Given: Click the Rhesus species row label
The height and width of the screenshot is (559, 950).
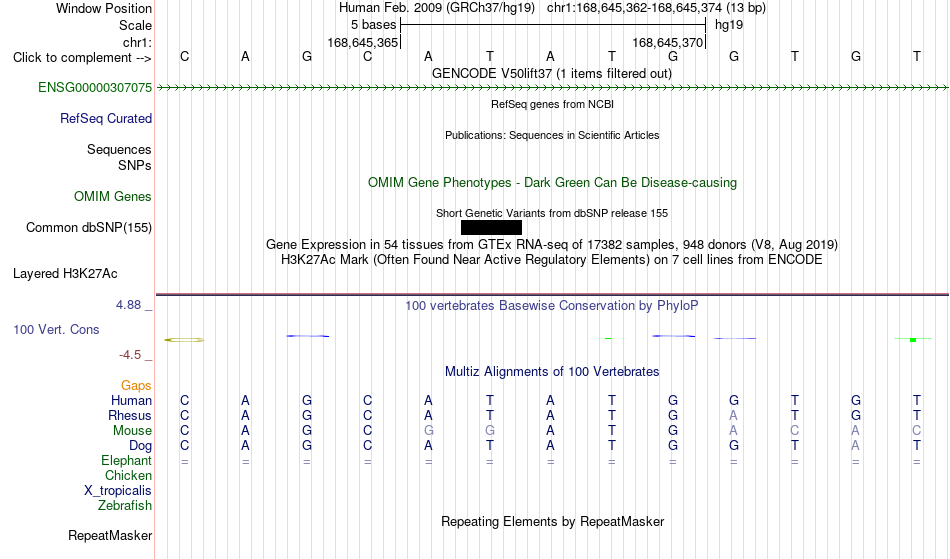Looking at the screenshot, I should (x=130, y=416).
